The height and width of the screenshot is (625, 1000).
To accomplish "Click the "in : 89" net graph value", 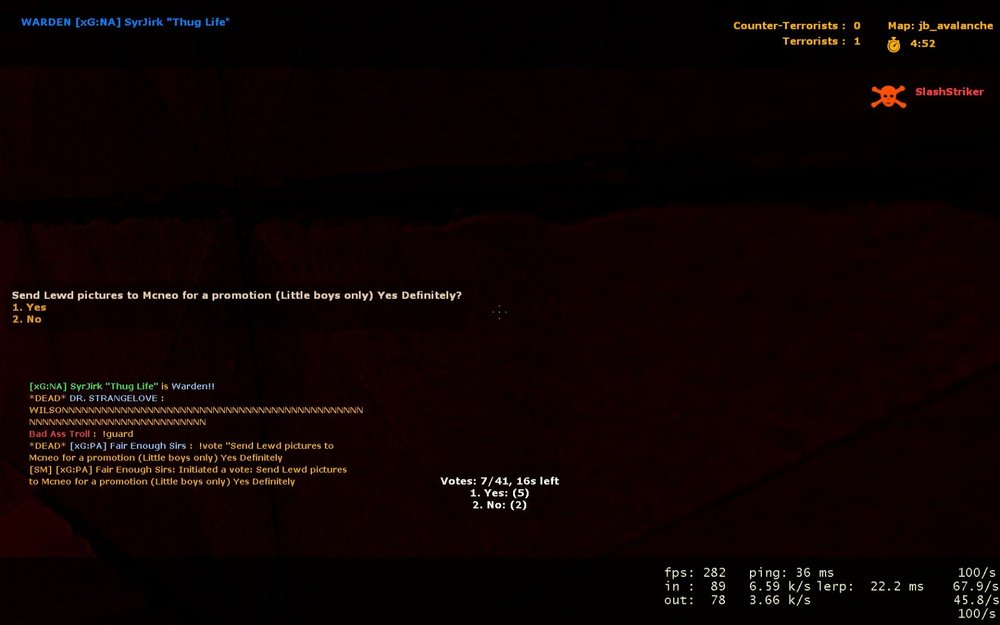I will pos(695,587).
